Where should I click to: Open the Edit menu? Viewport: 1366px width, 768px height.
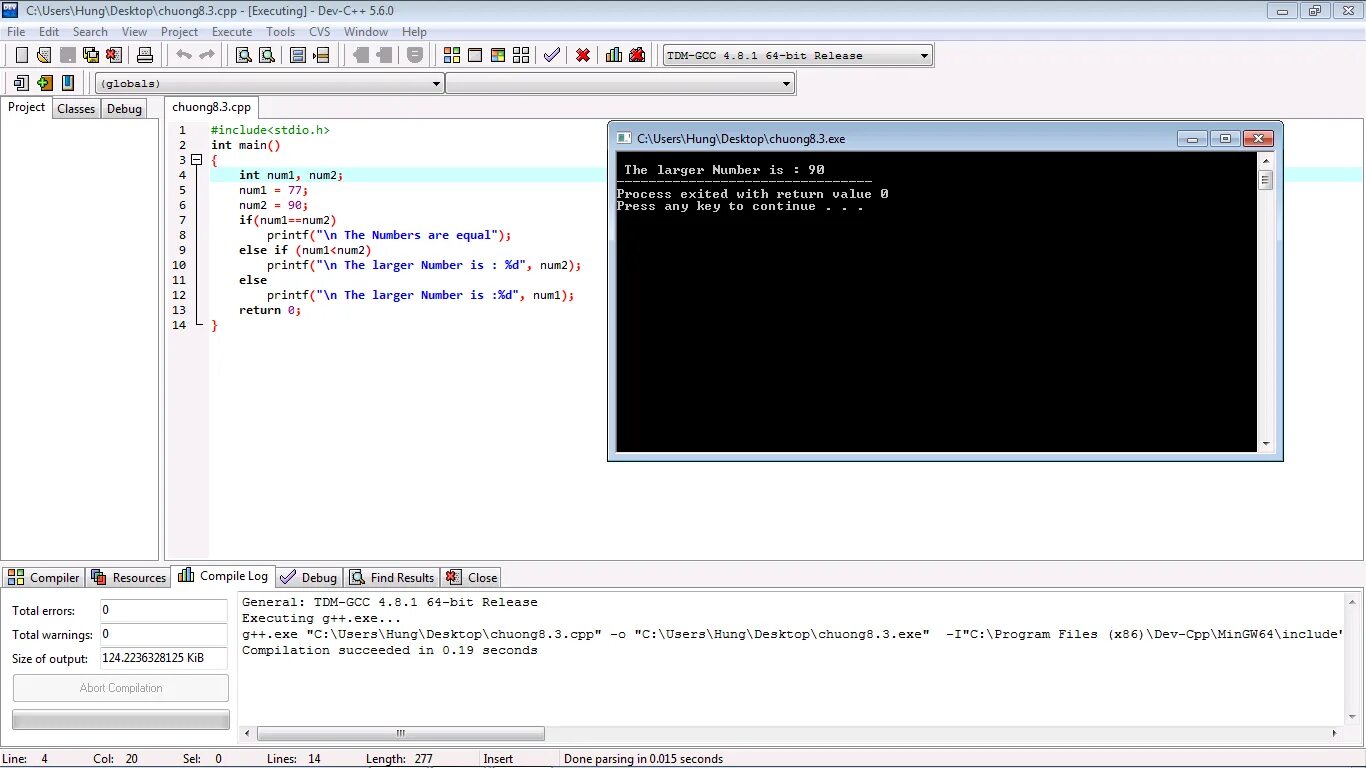(x=49, y=31)
